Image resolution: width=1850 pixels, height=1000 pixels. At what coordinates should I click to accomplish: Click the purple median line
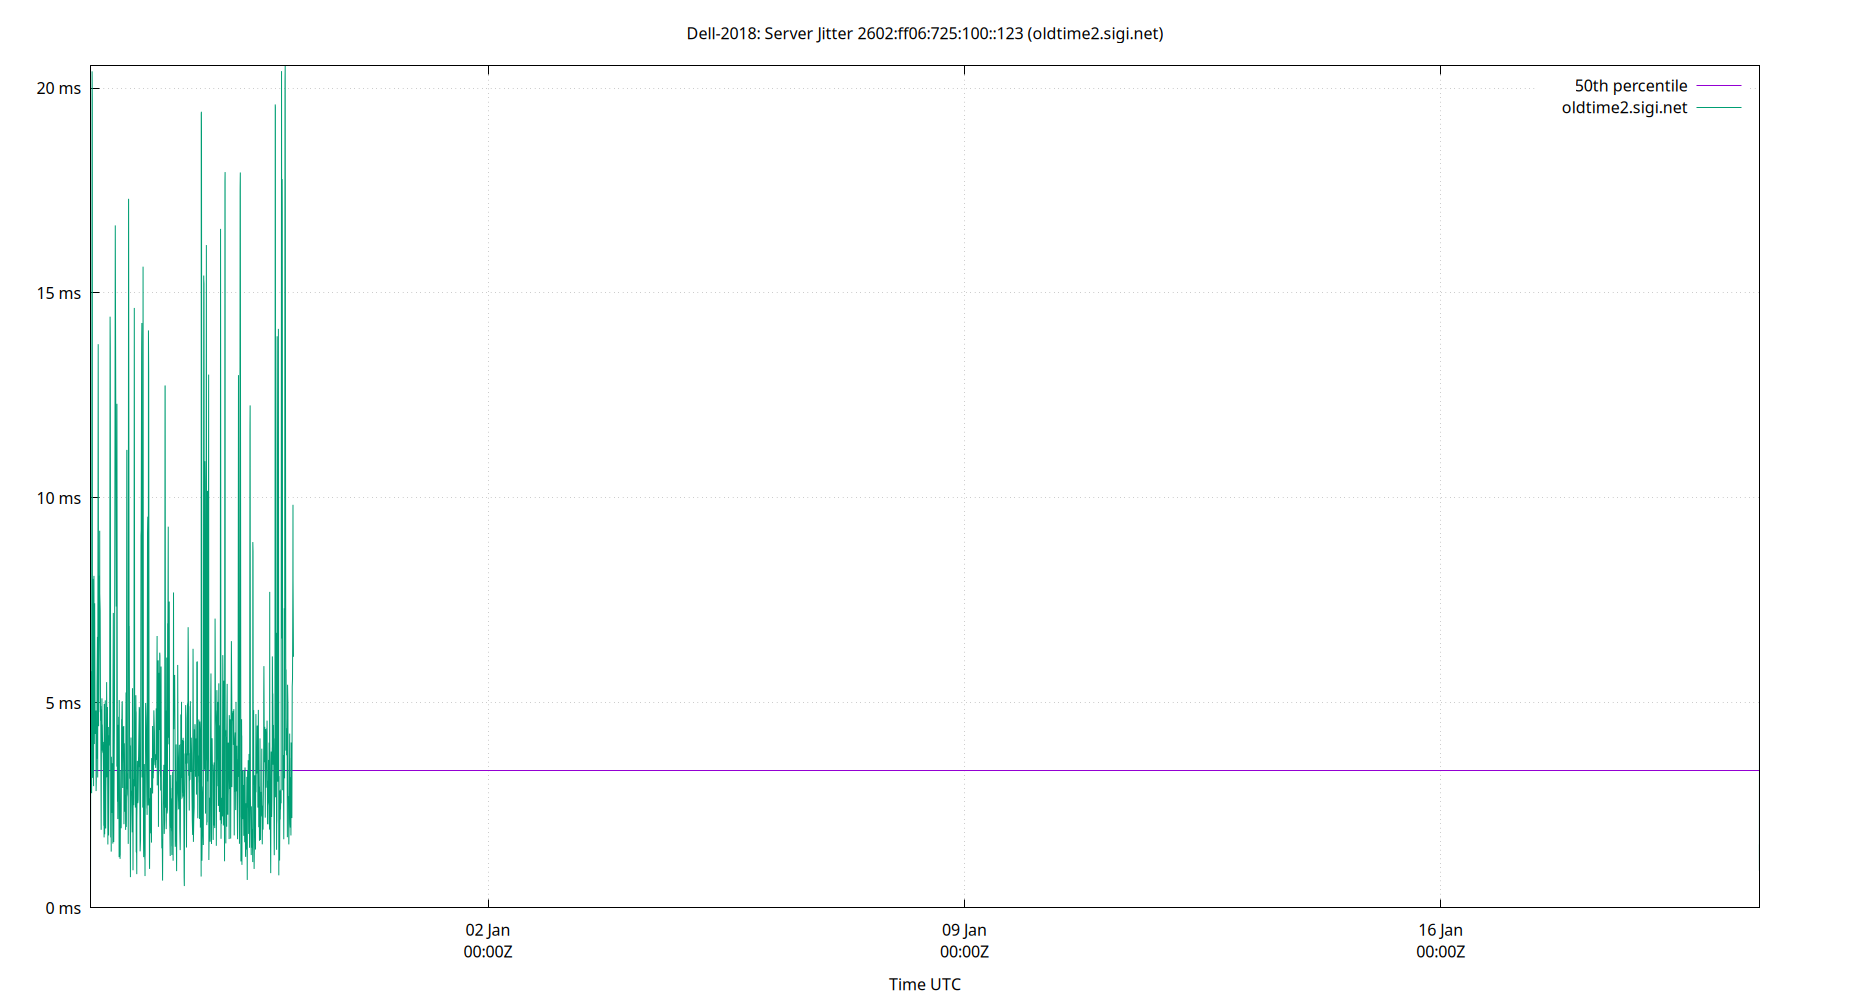point(900,770)
